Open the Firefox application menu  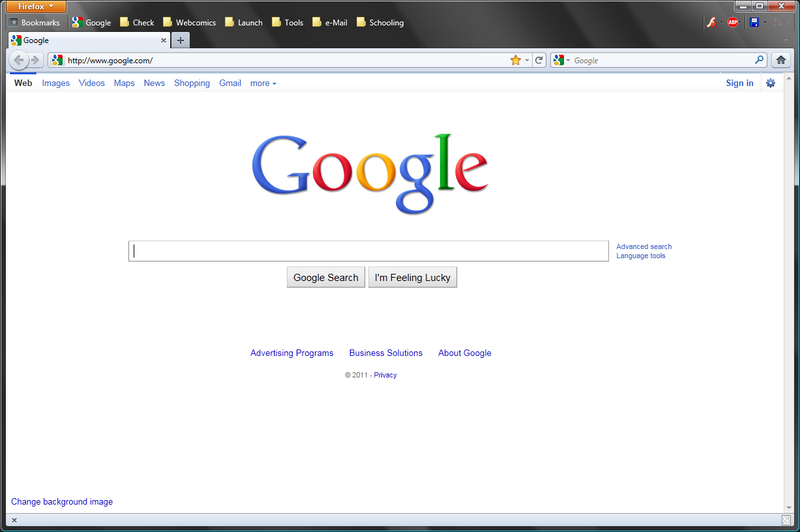click(x=35, y=7)
